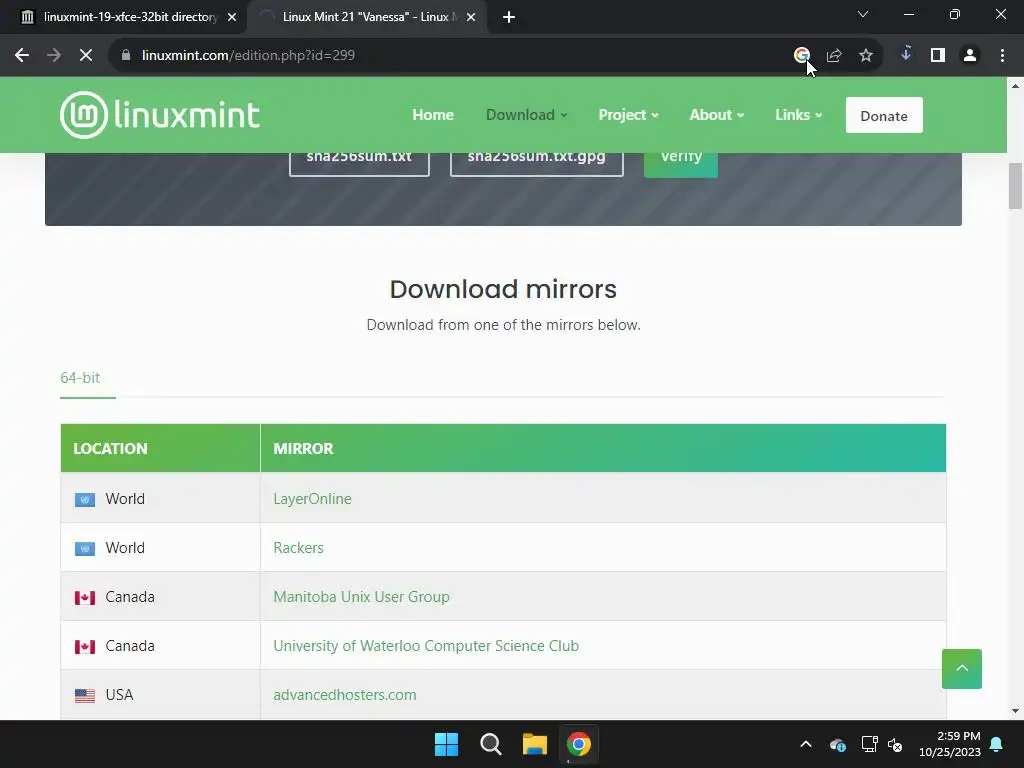
Task: Bookmark this page with the star
Action: [866, 56]
